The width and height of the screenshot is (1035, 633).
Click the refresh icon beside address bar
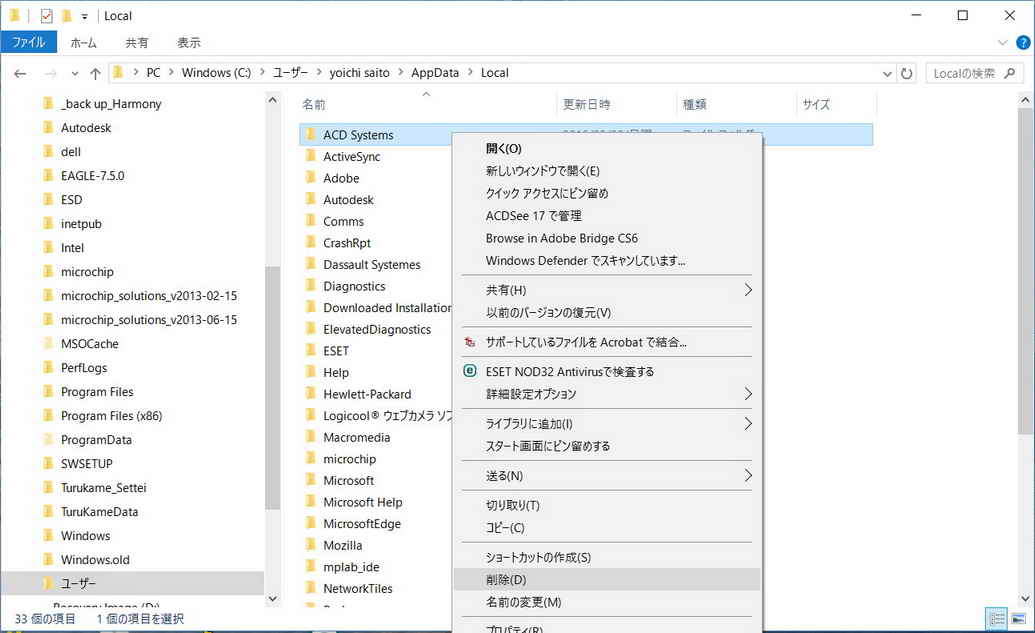[x=907, y=73]
